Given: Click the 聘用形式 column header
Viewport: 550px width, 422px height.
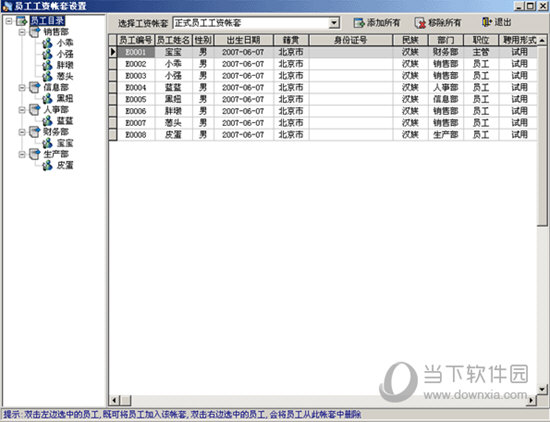Looking at the screenshot, I should click(518, 40).
